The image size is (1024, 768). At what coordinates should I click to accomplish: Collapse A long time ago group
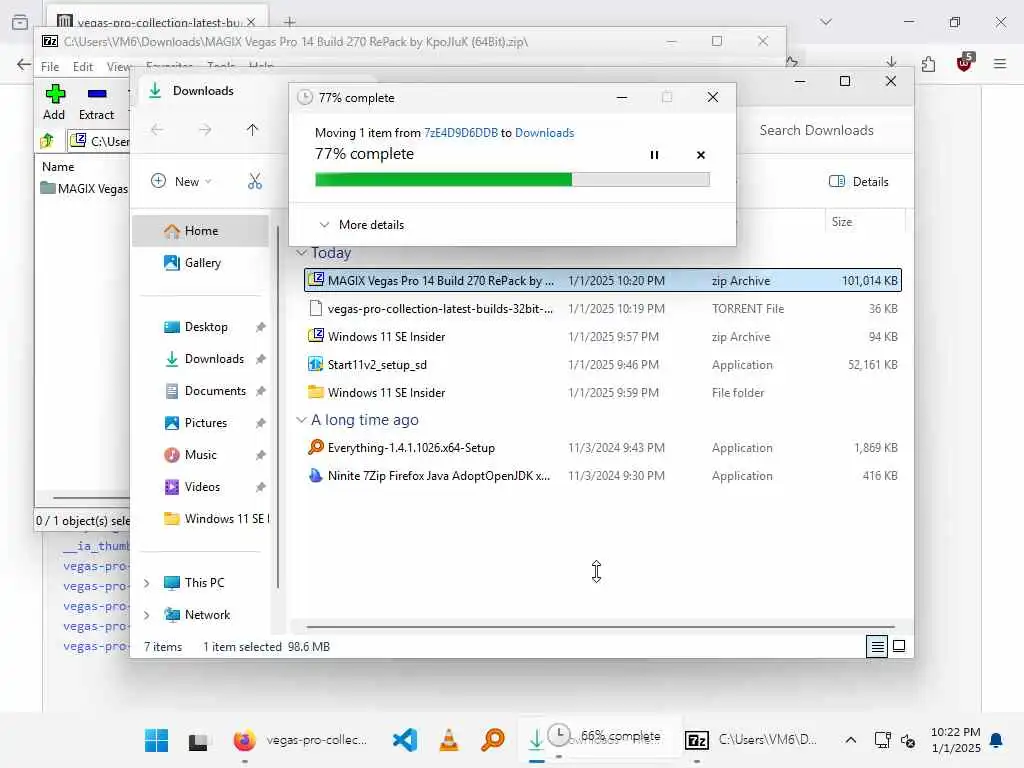[301, 420]
